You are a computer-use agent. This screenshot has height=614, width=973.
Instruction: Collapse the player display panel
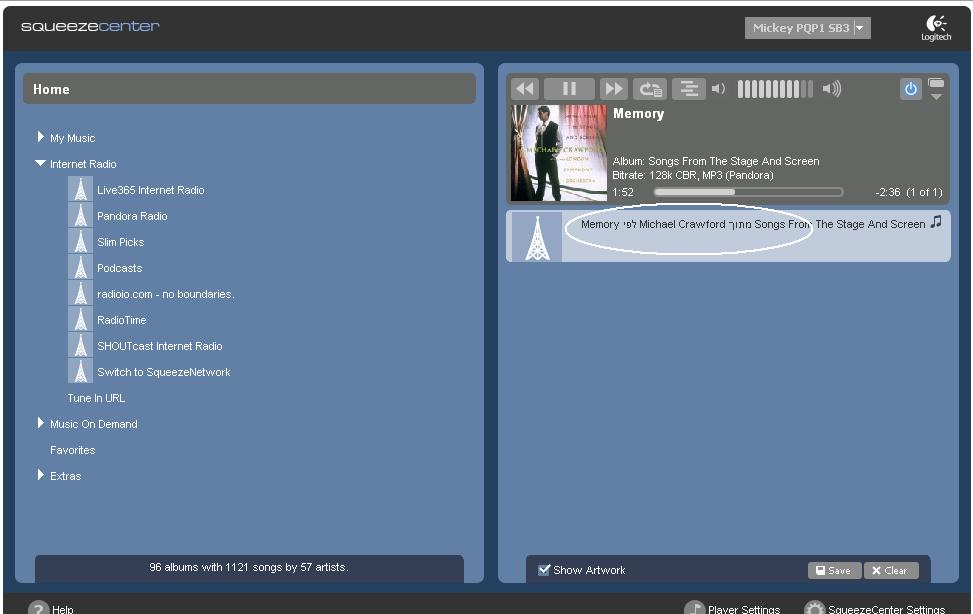(936, 90)
